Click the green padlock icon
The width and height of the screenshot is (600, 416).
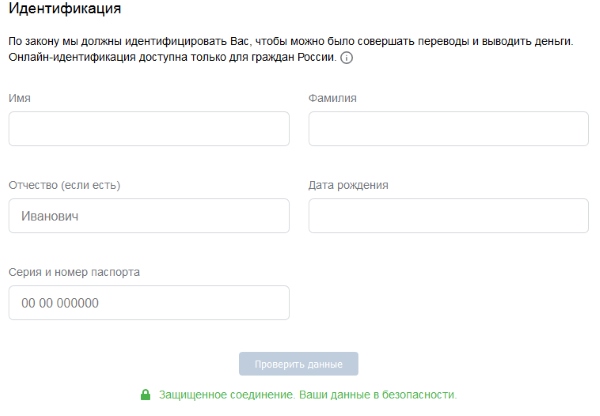click(x=145, y=394)
